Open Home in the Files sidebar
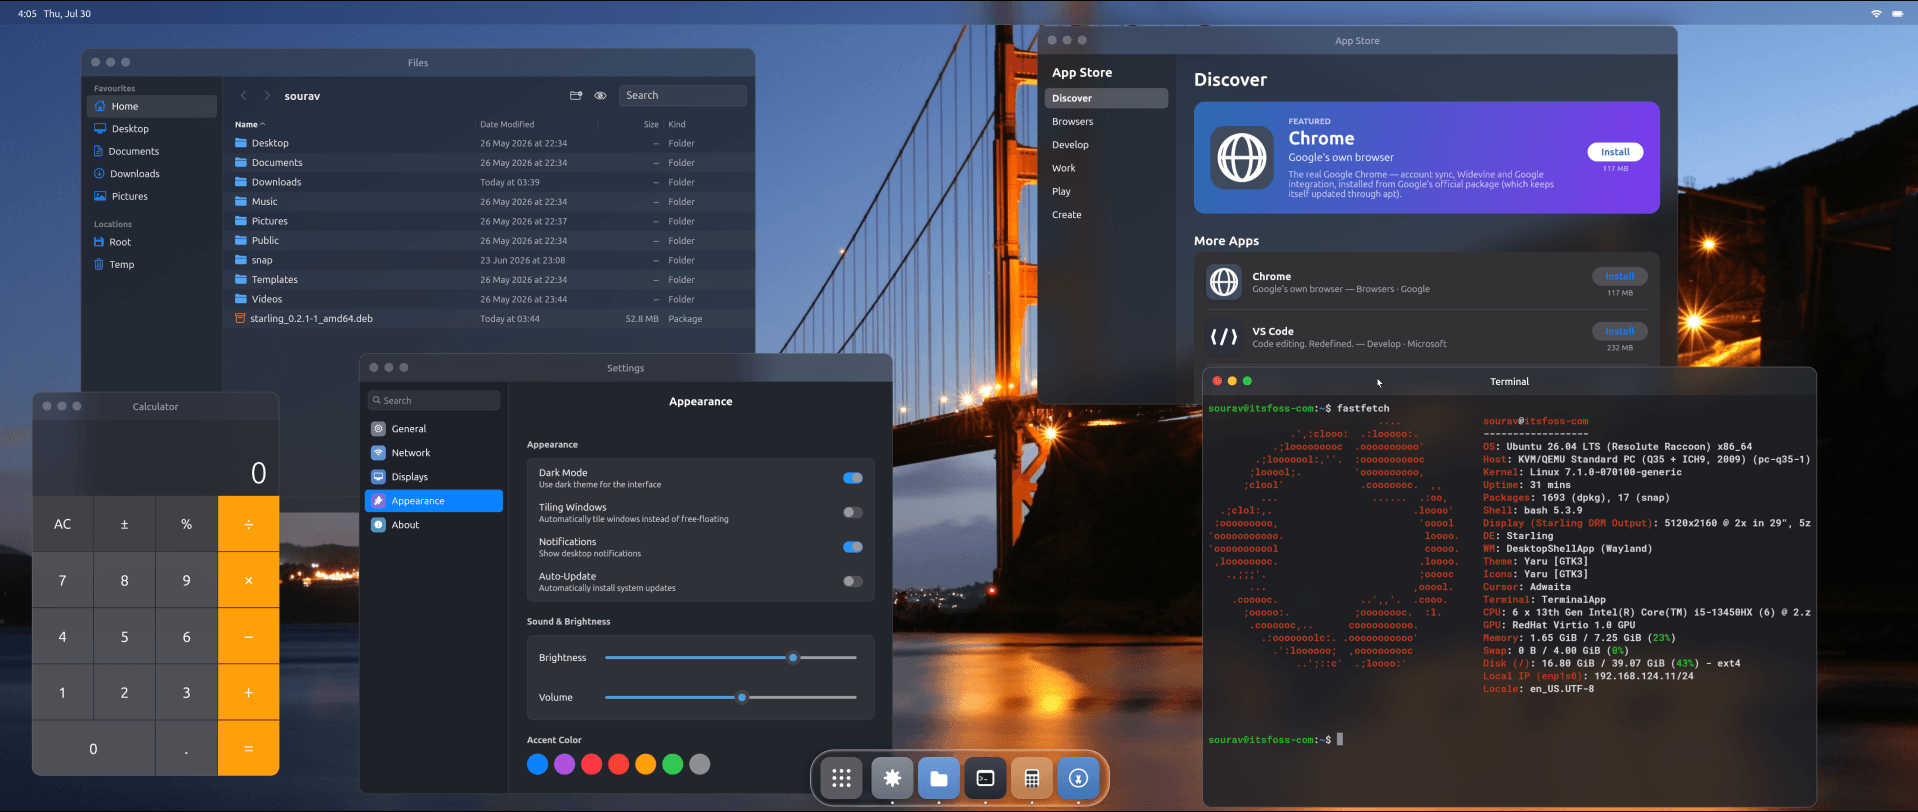 pyautogui.click(x=152, y=106)
